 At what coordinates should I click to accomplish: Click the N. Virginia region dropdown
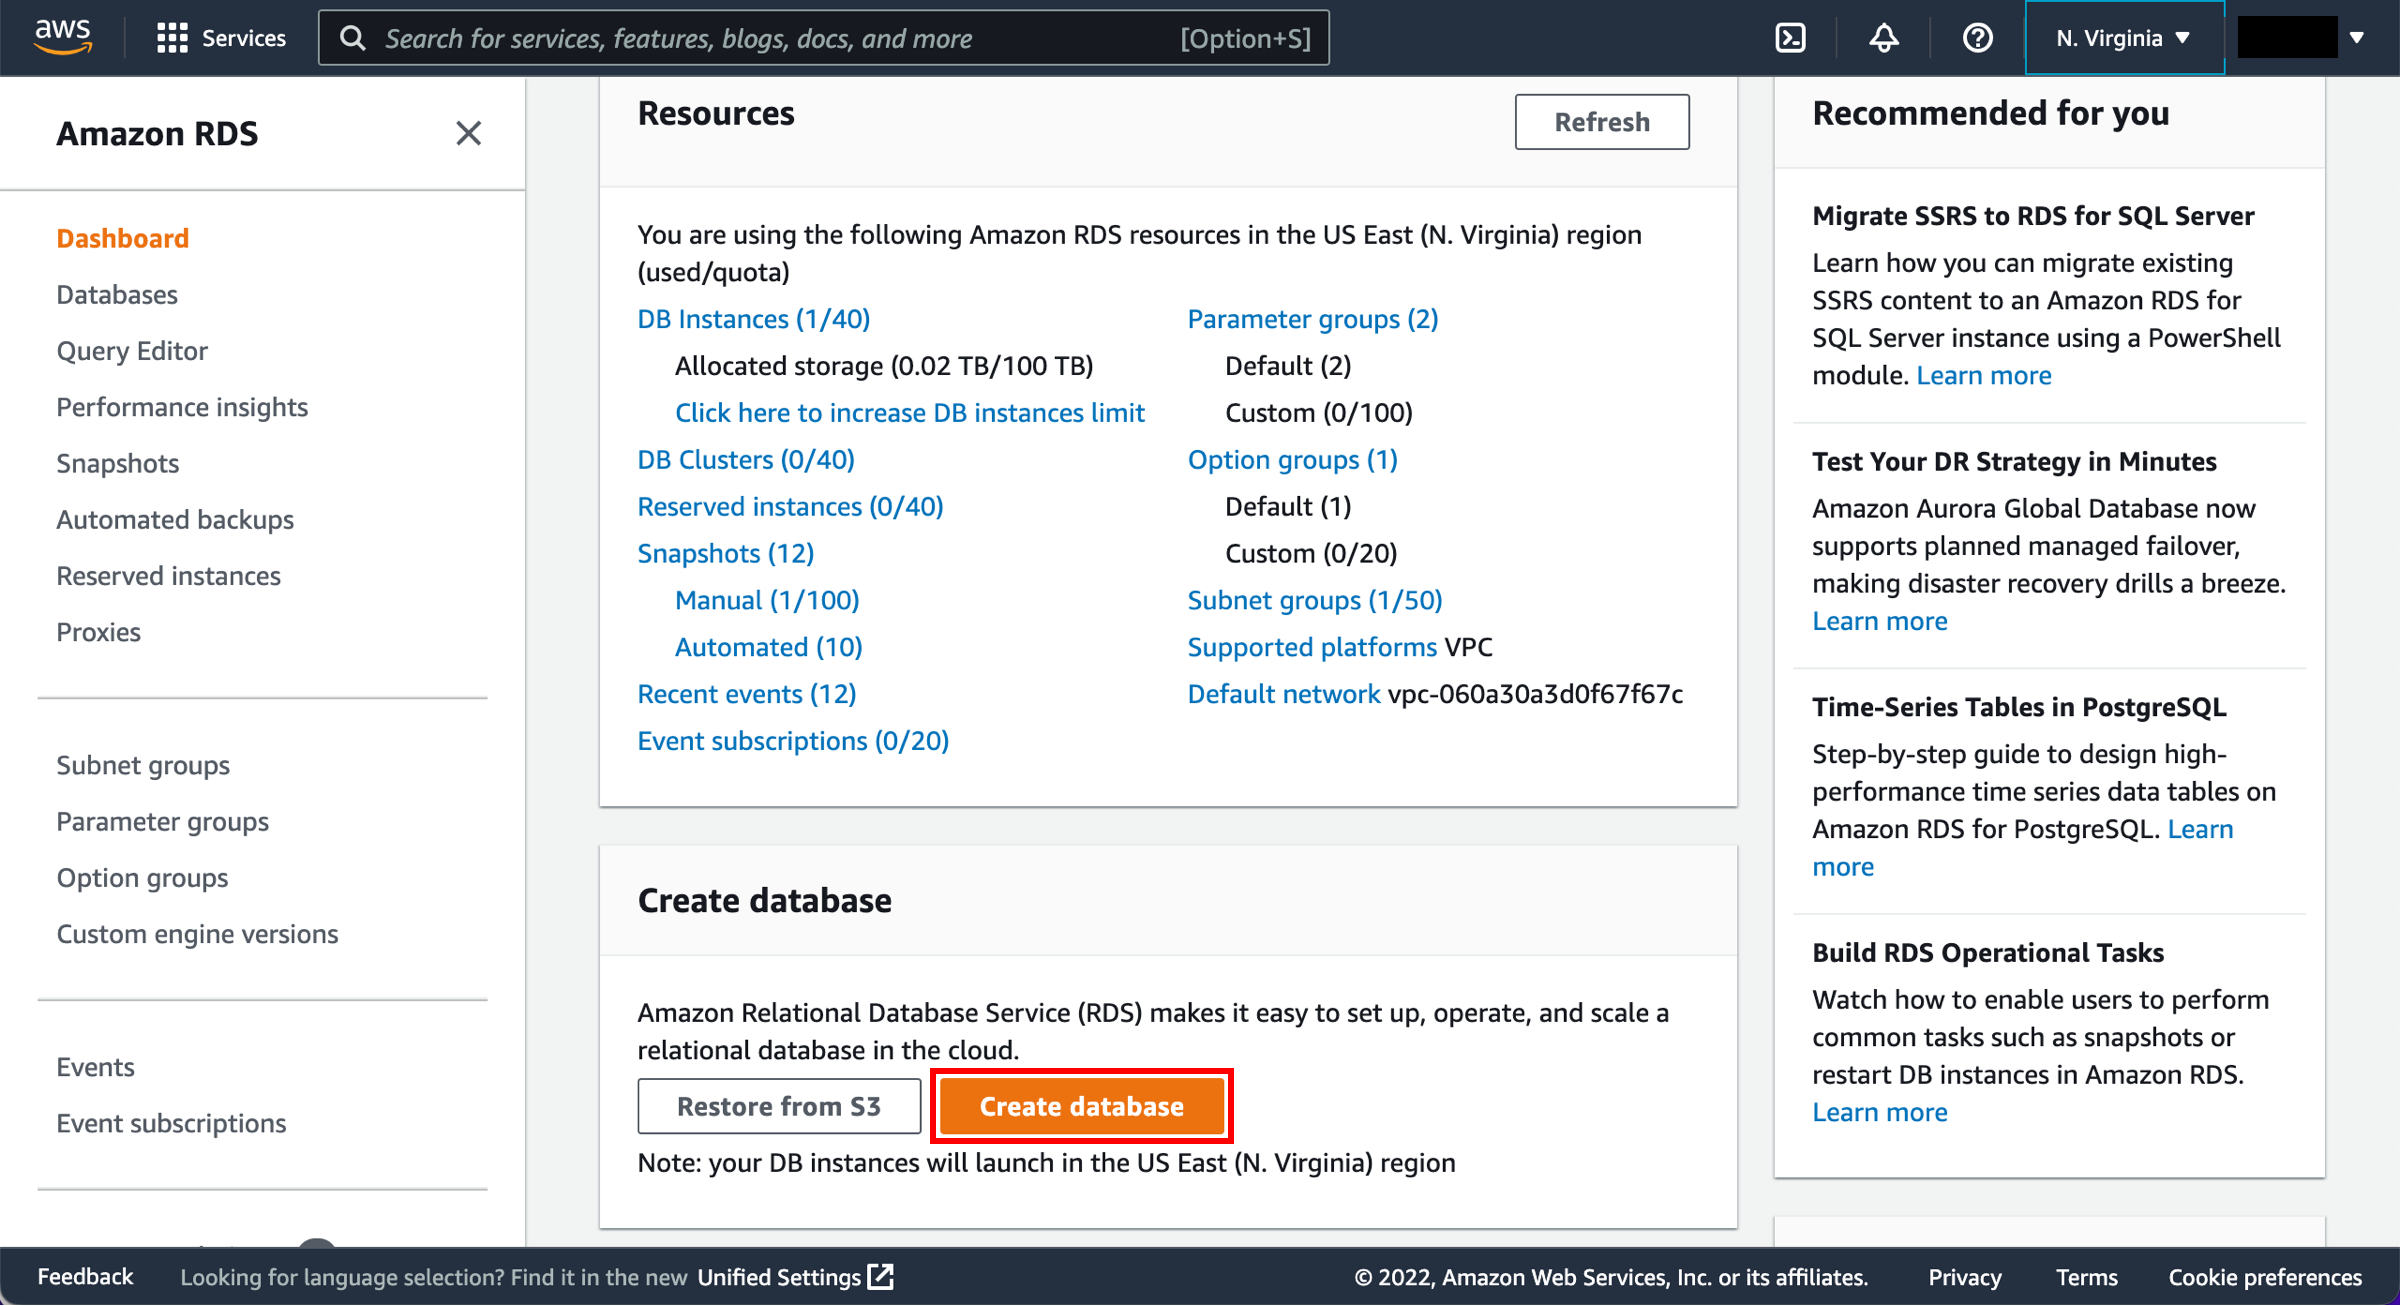click(x=2119, y=37)
